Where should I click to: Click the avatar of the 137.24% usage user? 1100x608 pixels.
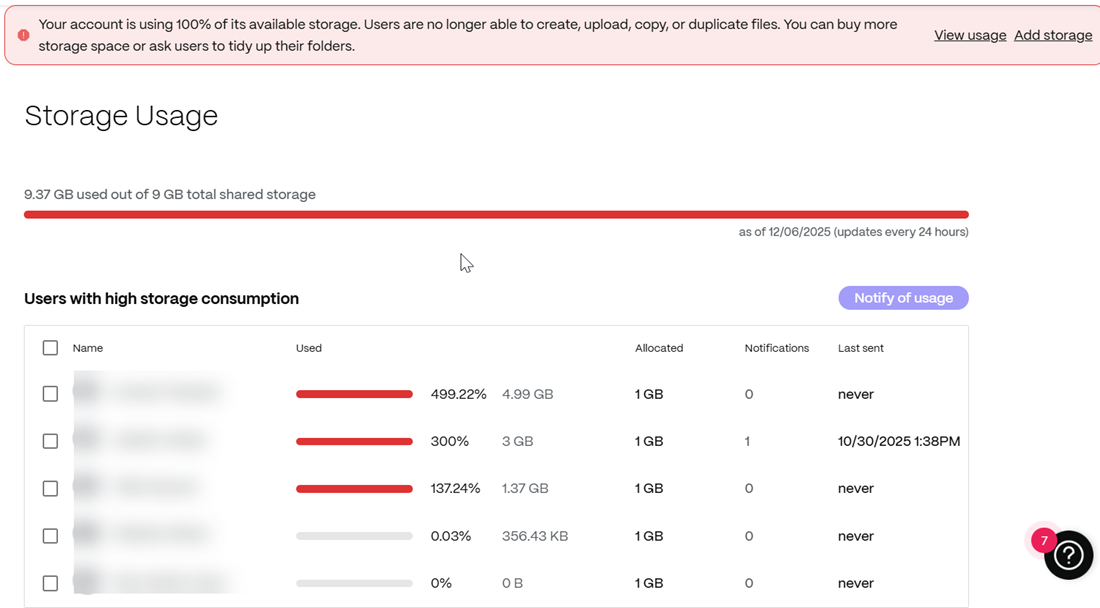[87, 488]
